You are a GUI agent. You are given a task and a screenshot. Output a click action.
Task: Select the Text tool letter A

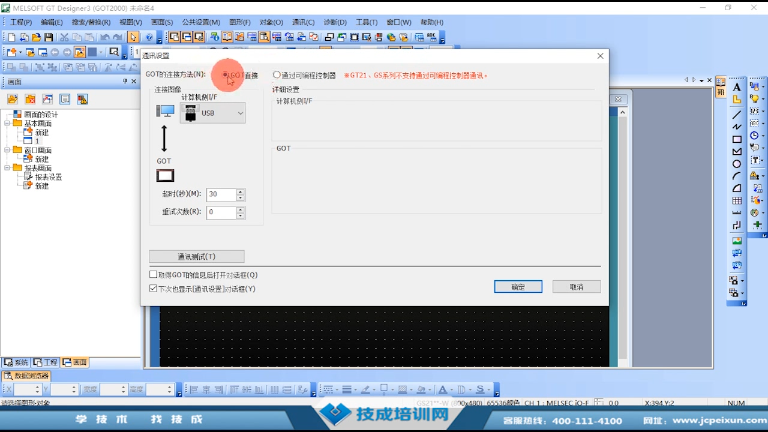click(737, 87)
